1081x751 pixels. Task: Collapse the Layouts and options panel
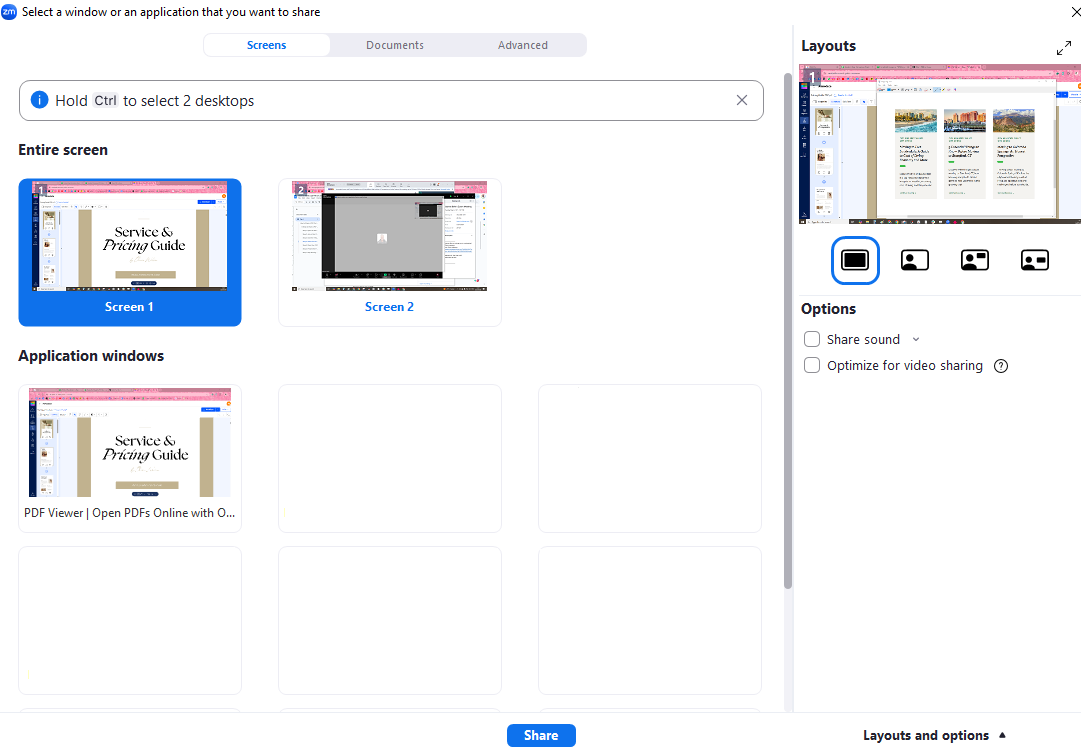coord(935,735)
